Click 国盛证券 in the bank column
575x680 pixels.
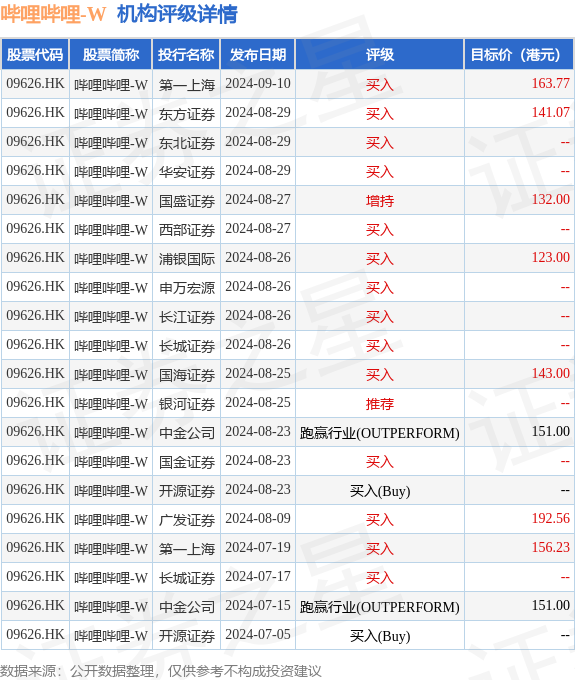(186, 201)
